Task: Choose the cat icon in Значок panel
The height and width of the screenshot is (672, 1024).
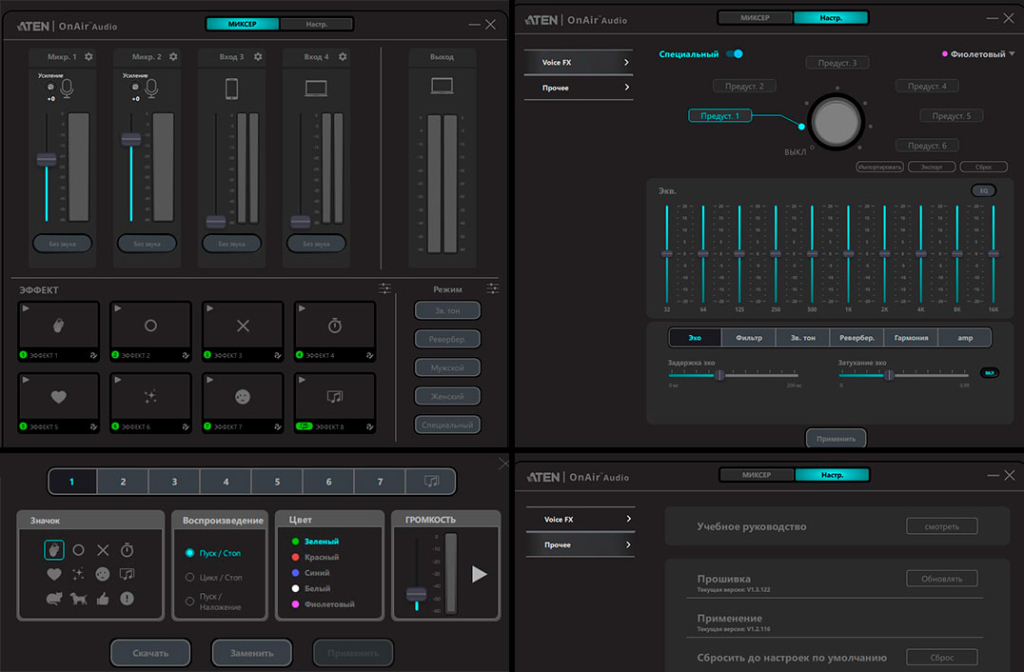Action: click(54, 598)
